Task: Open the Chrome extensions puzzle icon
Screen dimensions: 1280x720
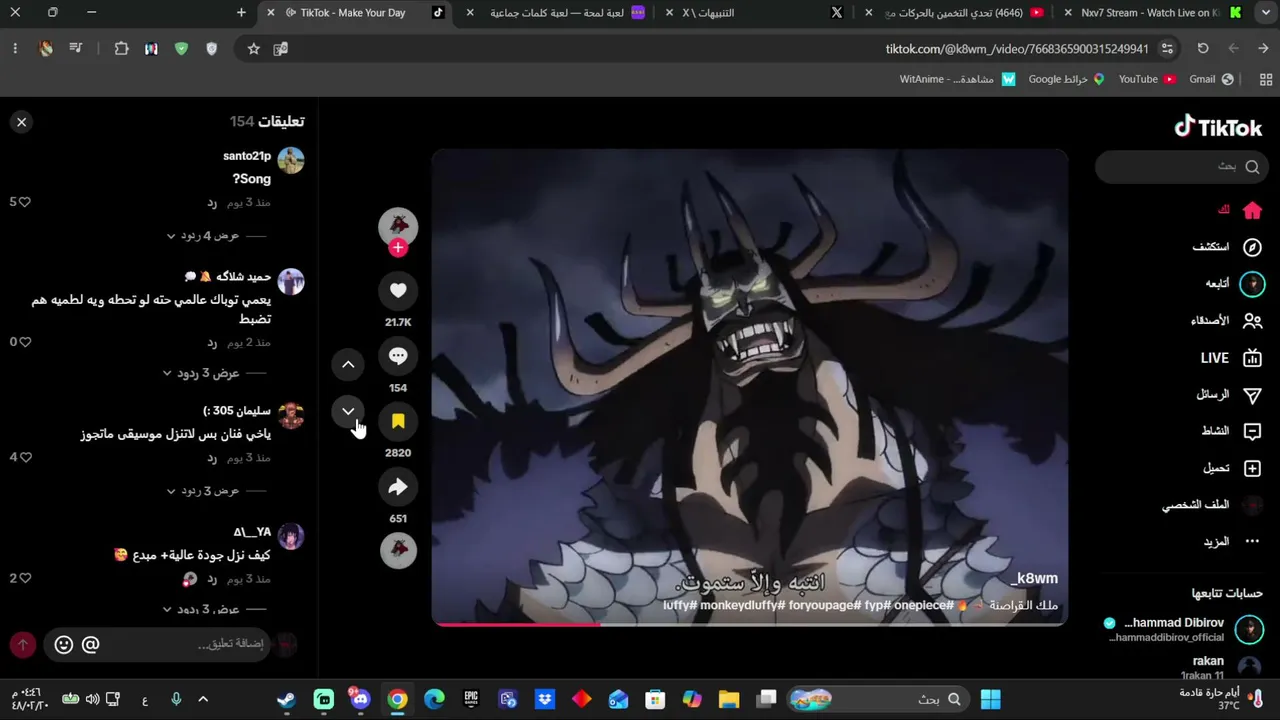Action: 122,49
